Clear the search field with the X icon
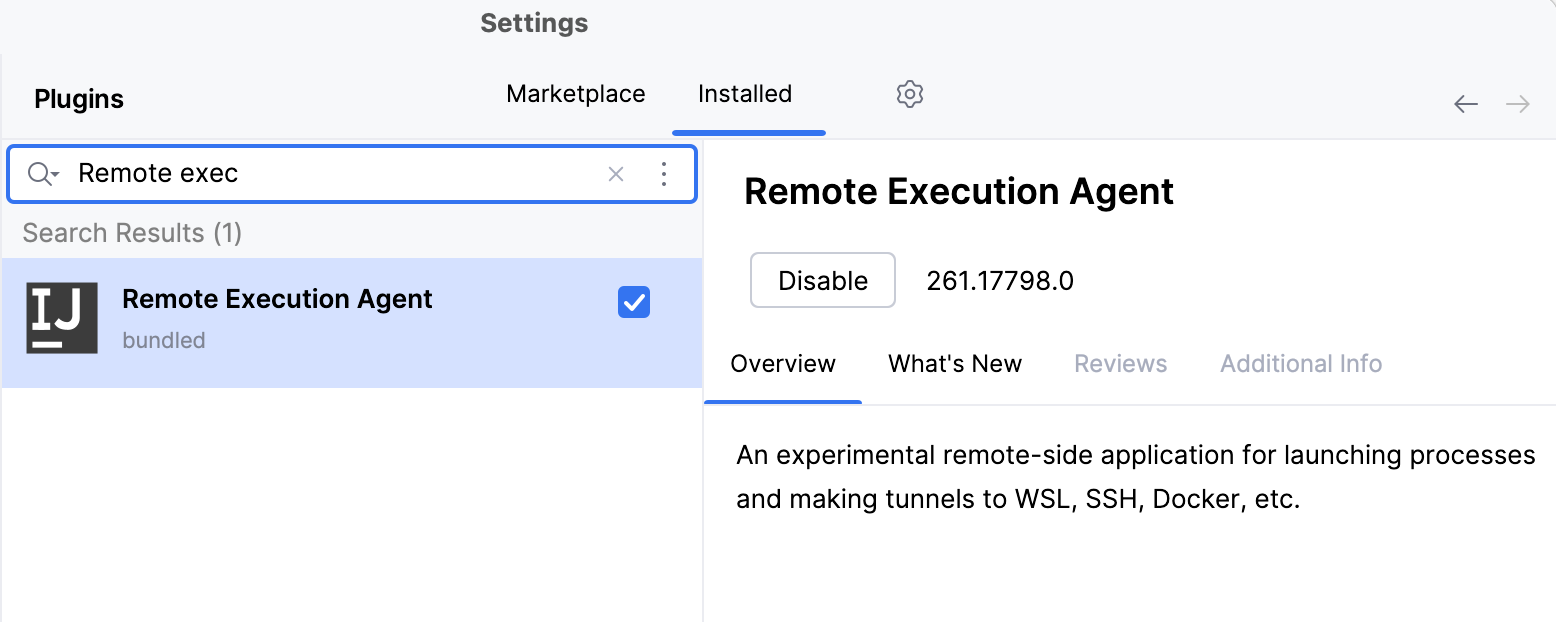 tap(616, 174)
